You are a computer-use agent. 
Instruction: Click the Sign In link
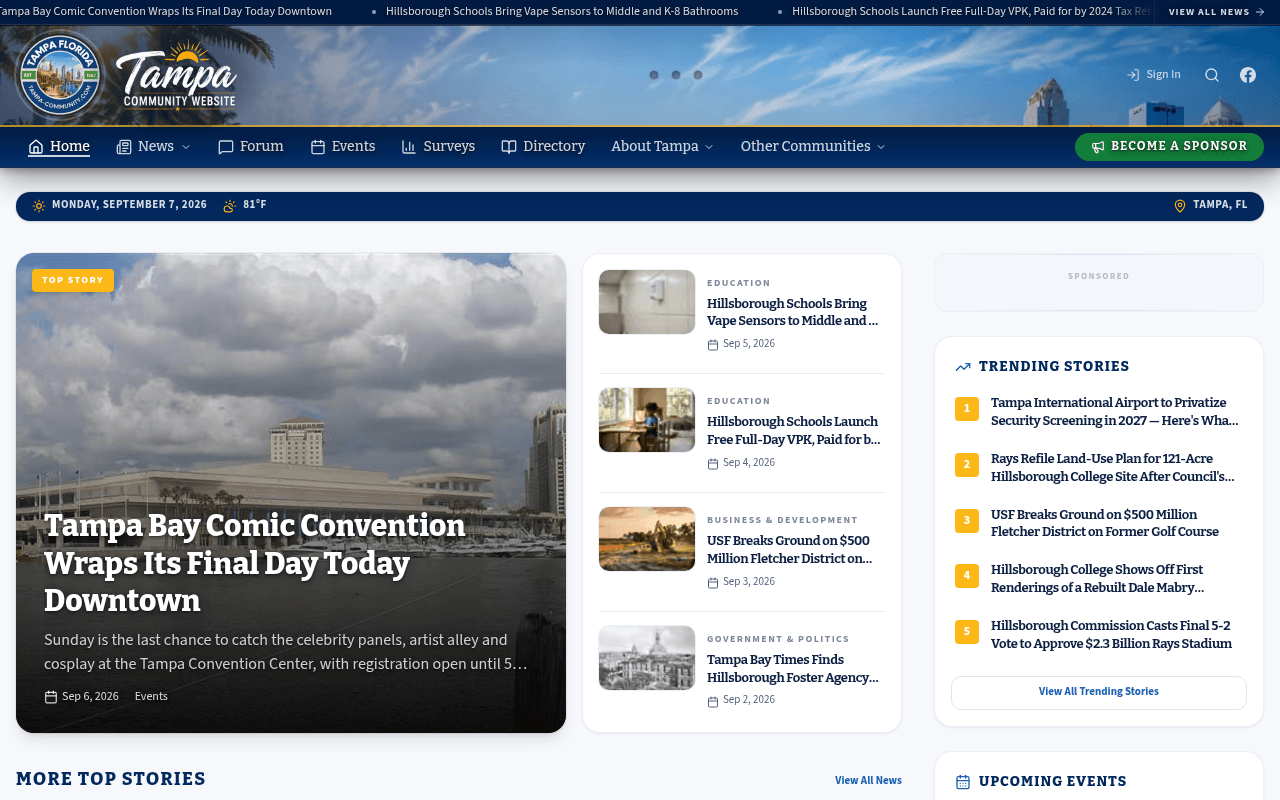(1153, 75)
